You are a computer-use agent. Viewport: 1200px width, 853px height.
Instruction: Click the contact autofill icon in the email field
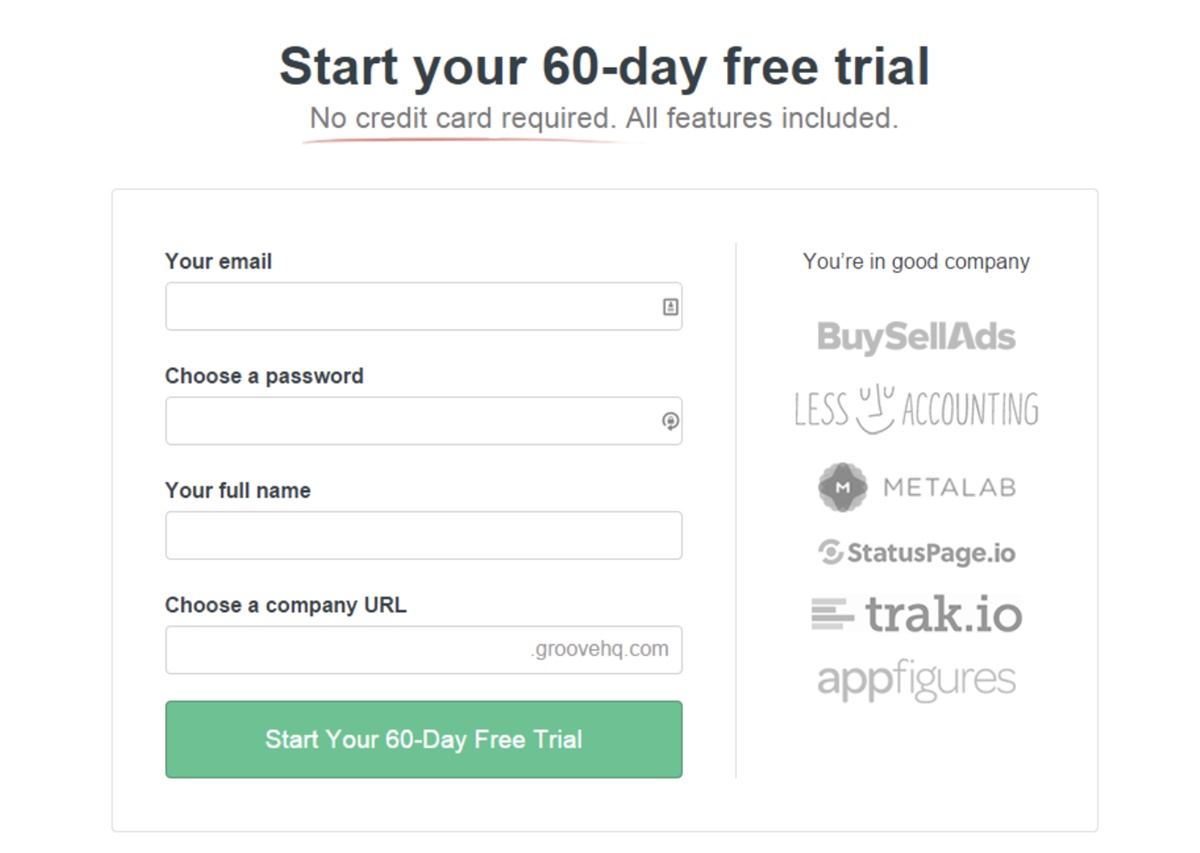click(x=670, y=307)
